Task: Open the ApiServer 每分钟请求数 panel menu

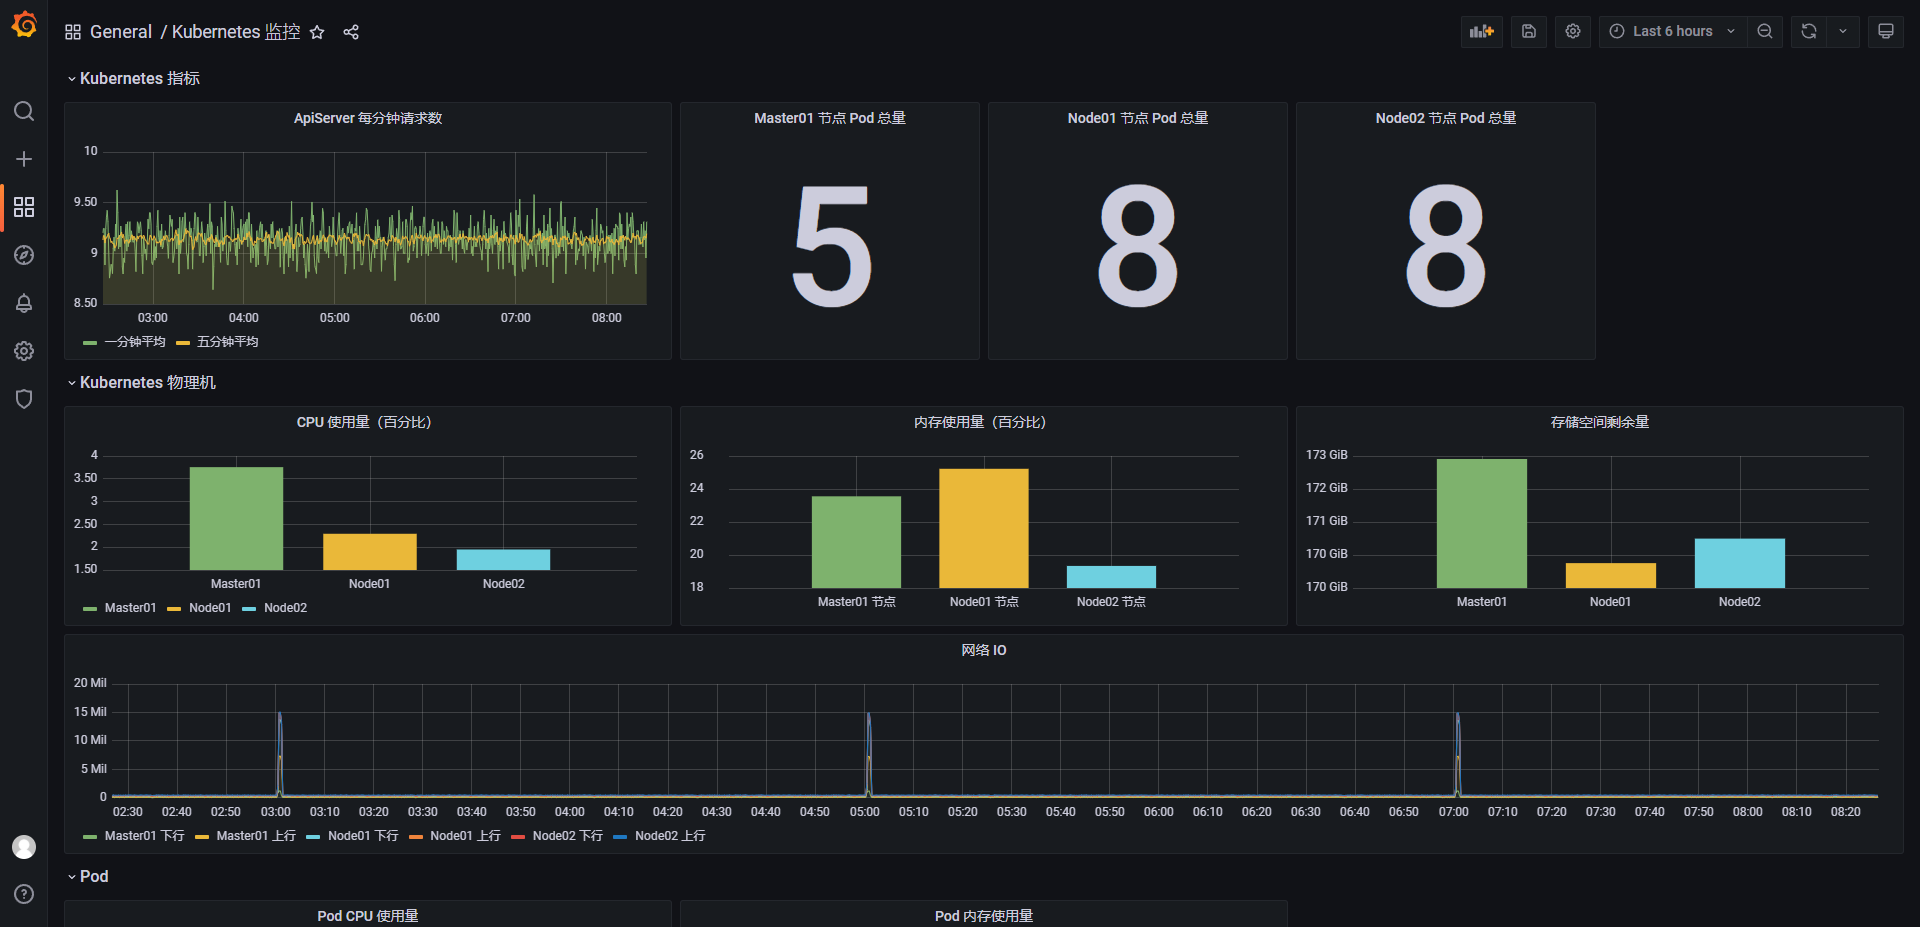Action: pos(368,118)
